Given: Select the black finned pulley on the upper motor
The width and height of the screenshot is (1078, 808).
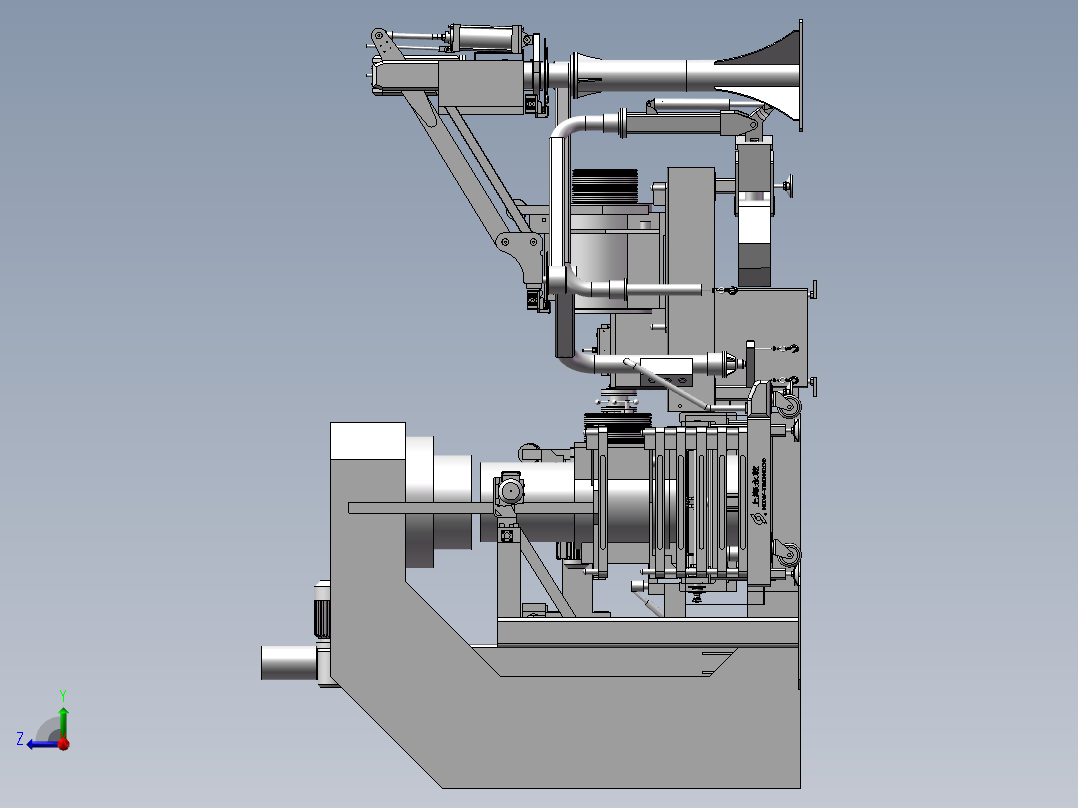Looking at the screenshot, I should click(605, 186).
